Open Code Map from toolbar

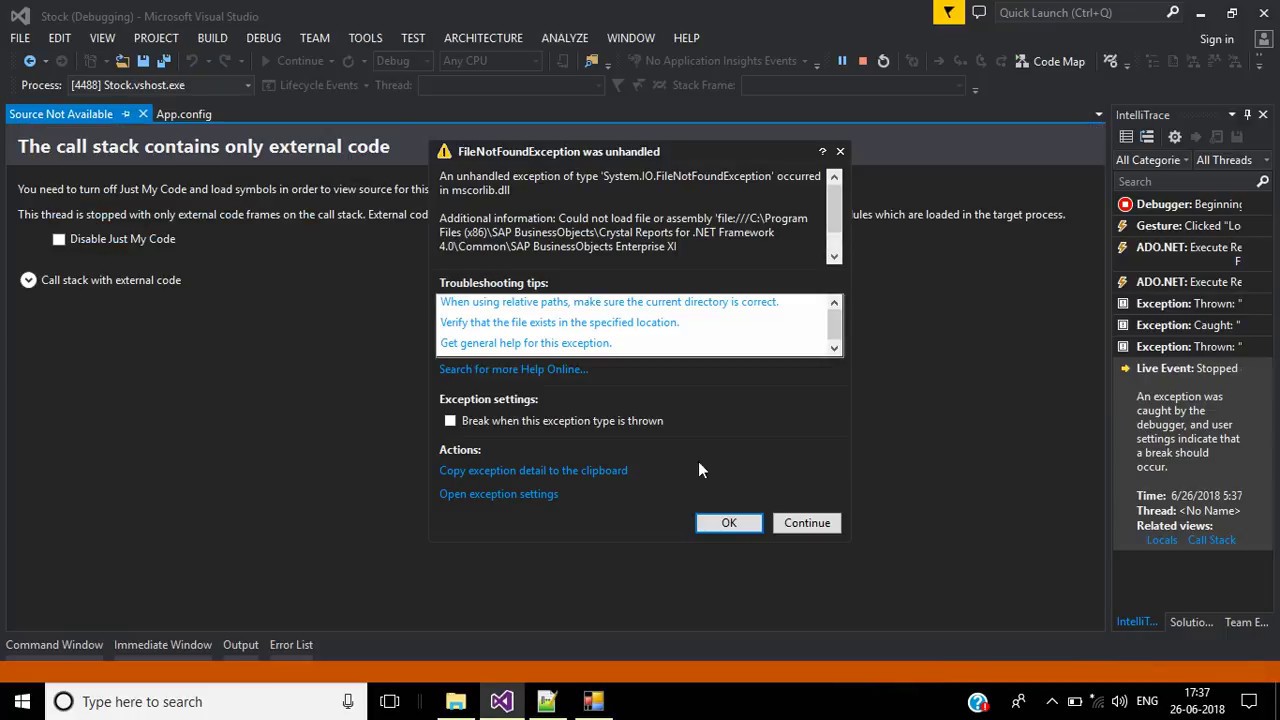(x=1050, y=61)
